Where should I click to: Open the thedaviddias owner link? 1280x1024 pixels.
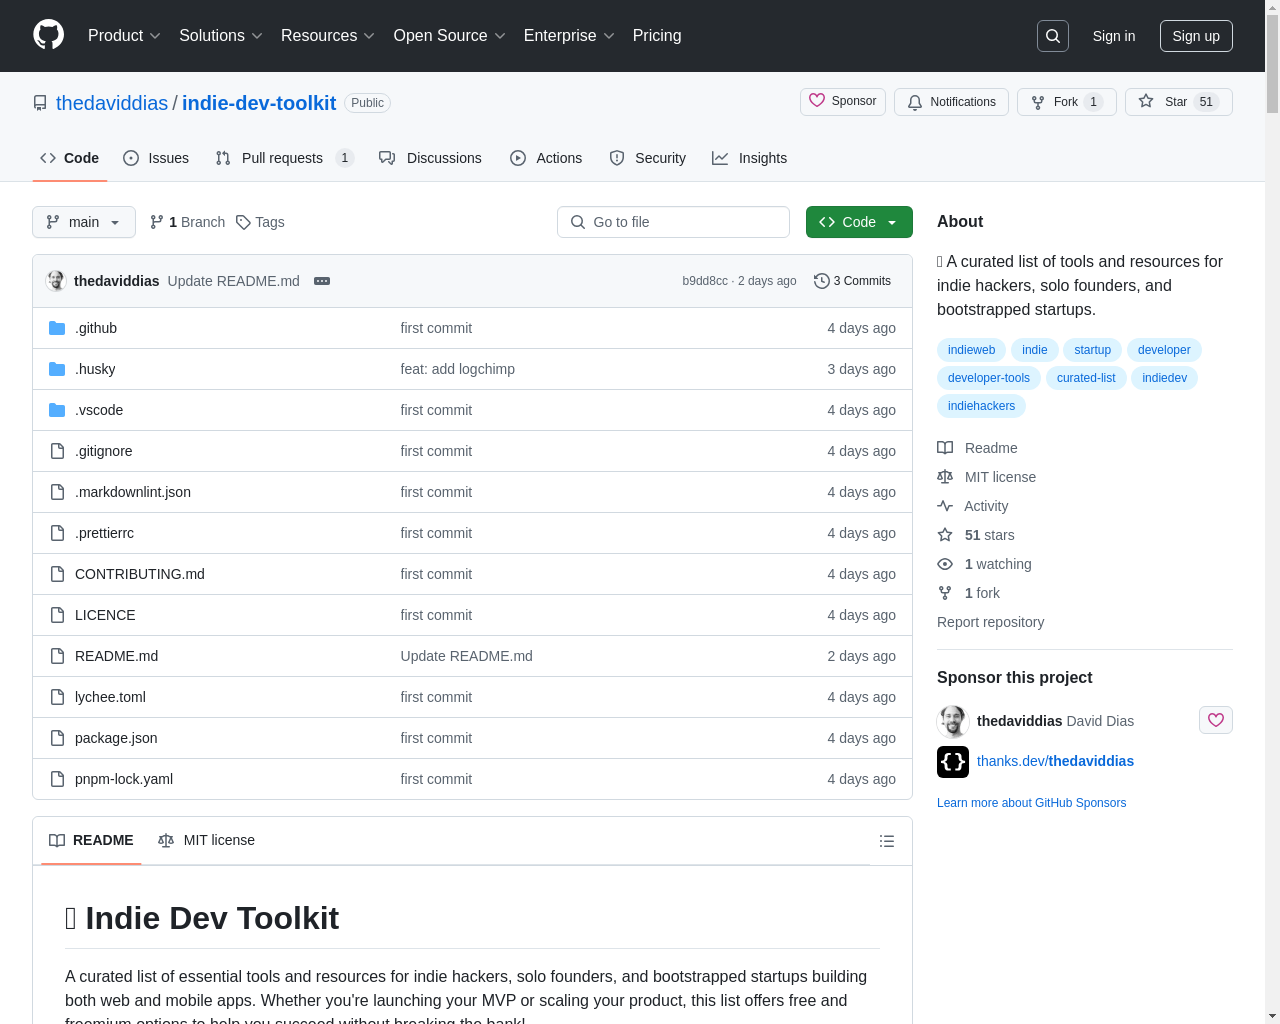tap(112, 103)
